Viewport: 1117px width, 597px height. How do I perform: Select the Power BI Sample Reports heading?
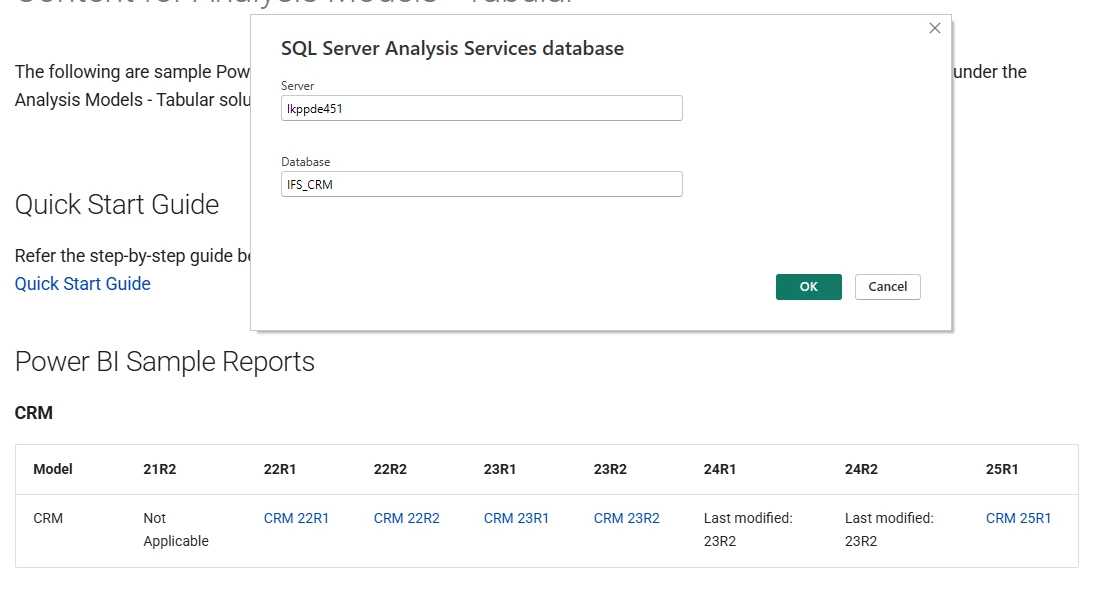tap(165, 361)
